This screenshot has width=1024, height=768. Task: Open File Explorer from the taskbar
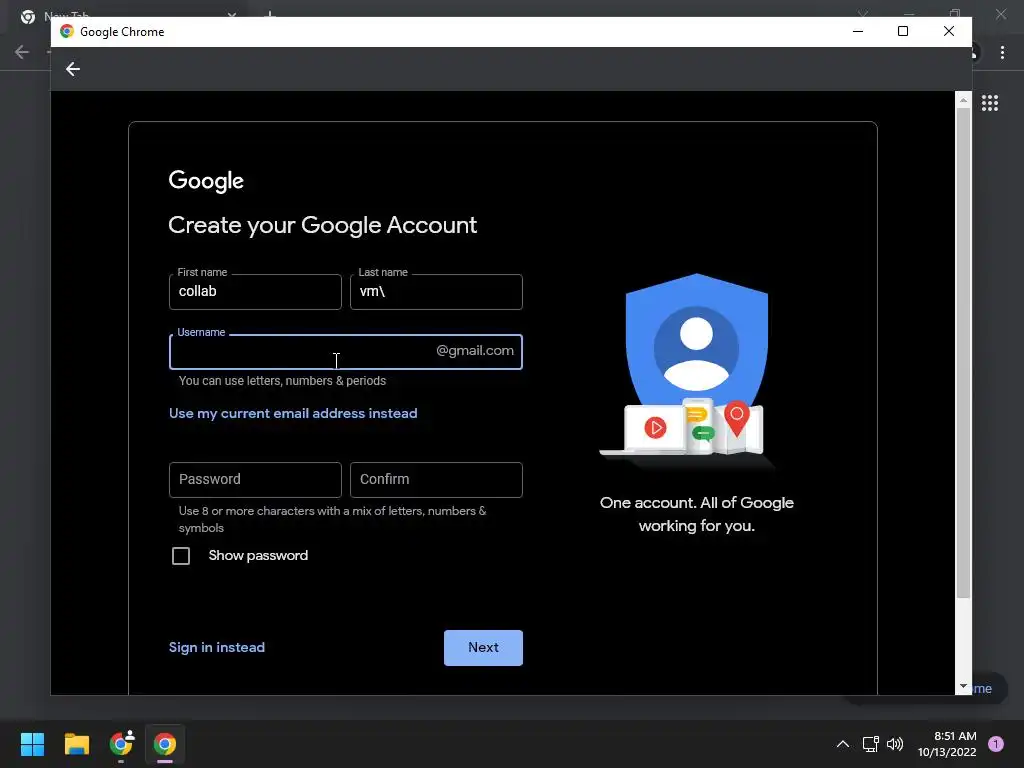76,744
